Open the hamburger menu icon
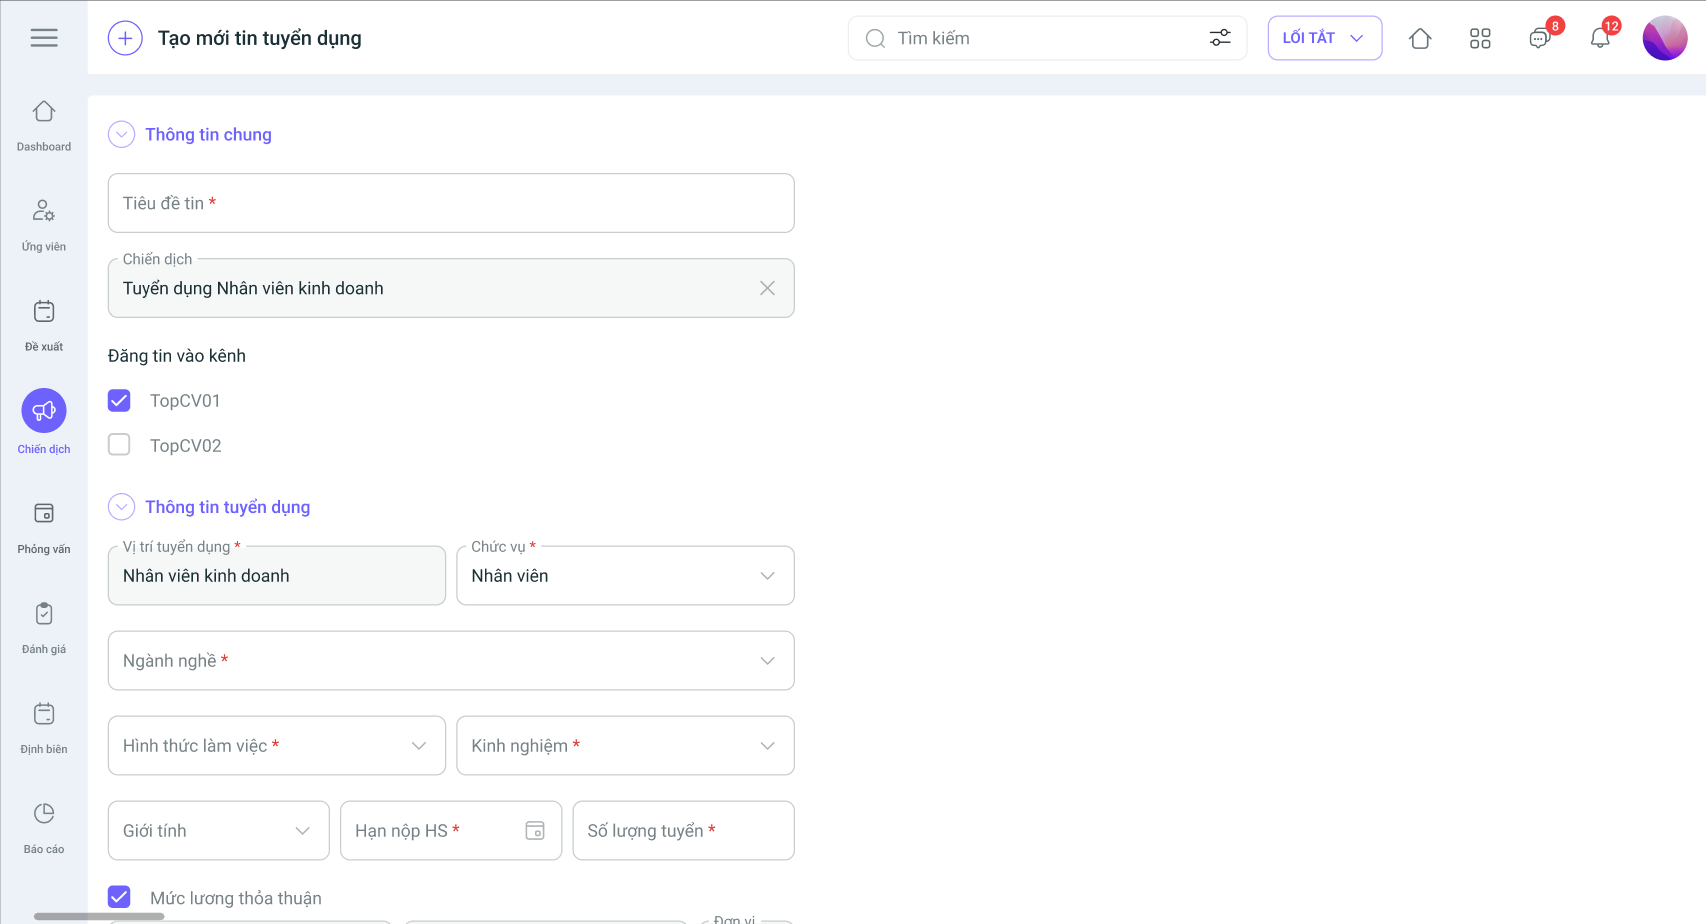 tap(44, 38)
